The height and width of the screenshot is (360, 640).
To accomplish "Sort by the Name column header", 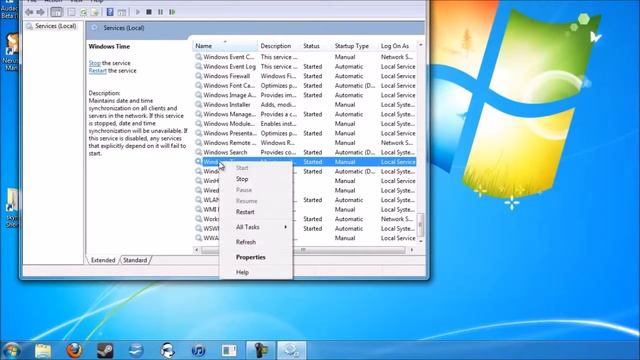I will (x=225, y=46).
